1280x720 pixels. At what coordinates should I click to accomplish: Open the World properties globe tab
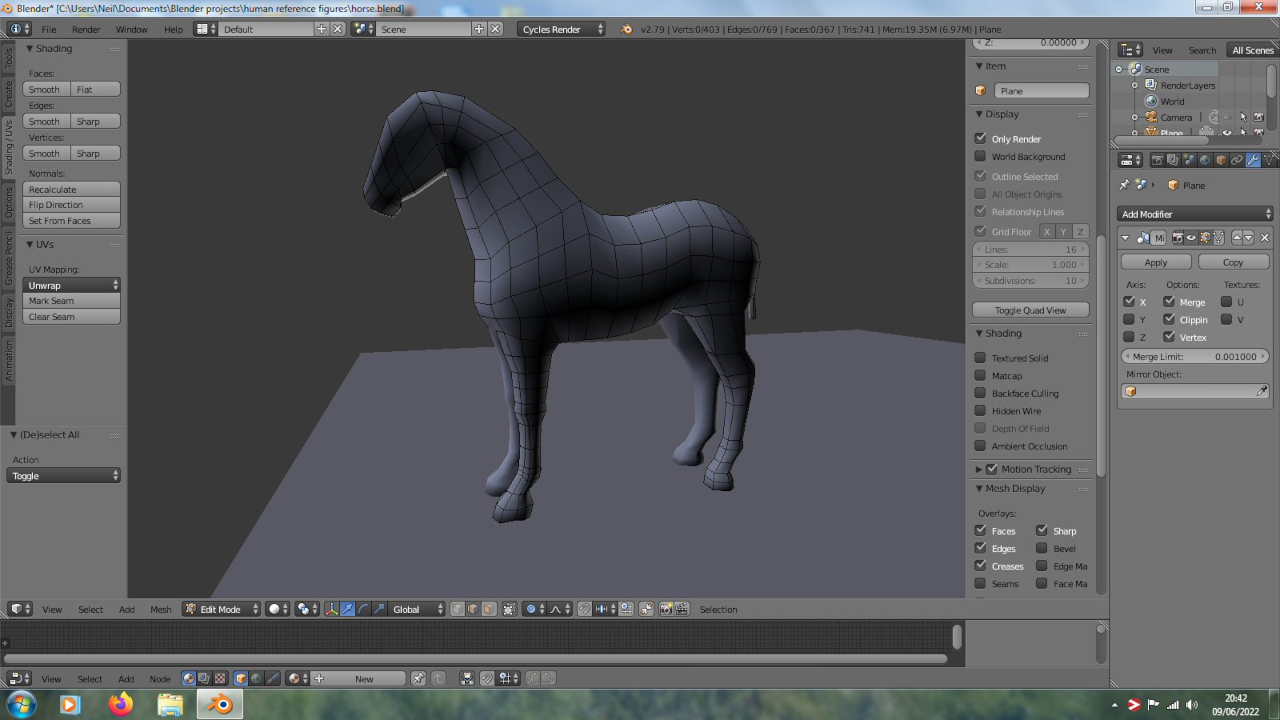point(1205,160)
